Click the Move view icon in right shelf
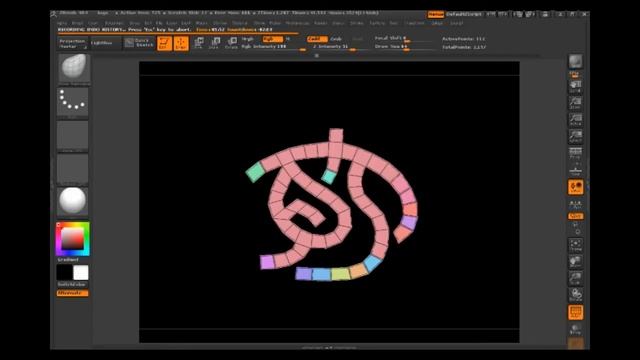640x360 pixels. (576, 262)
